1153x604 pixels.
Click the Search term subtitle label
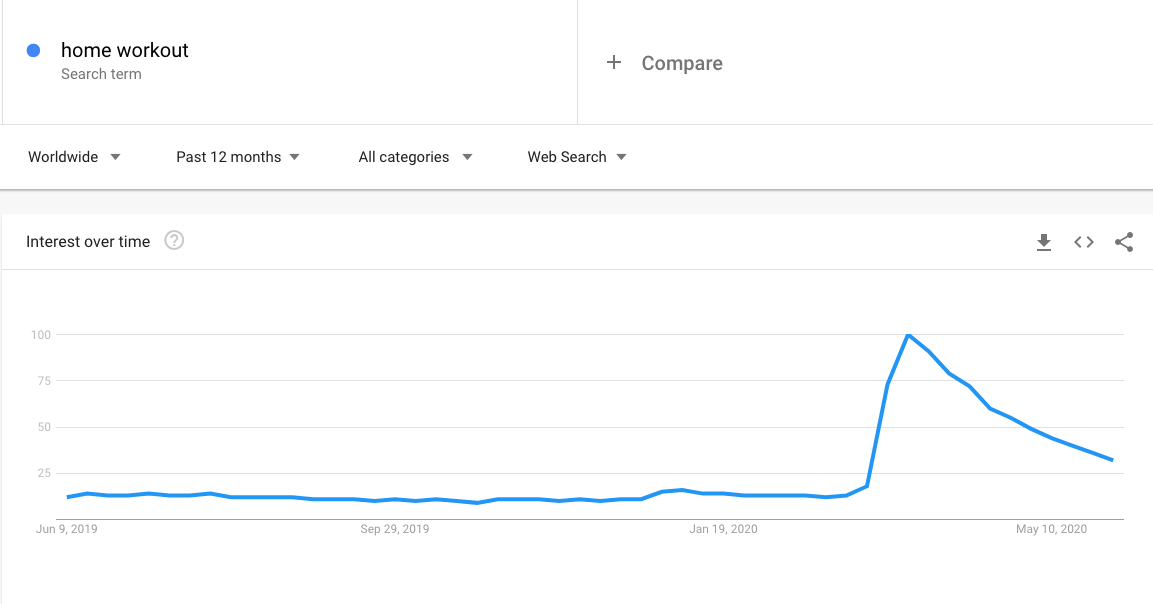pos(101,74)
